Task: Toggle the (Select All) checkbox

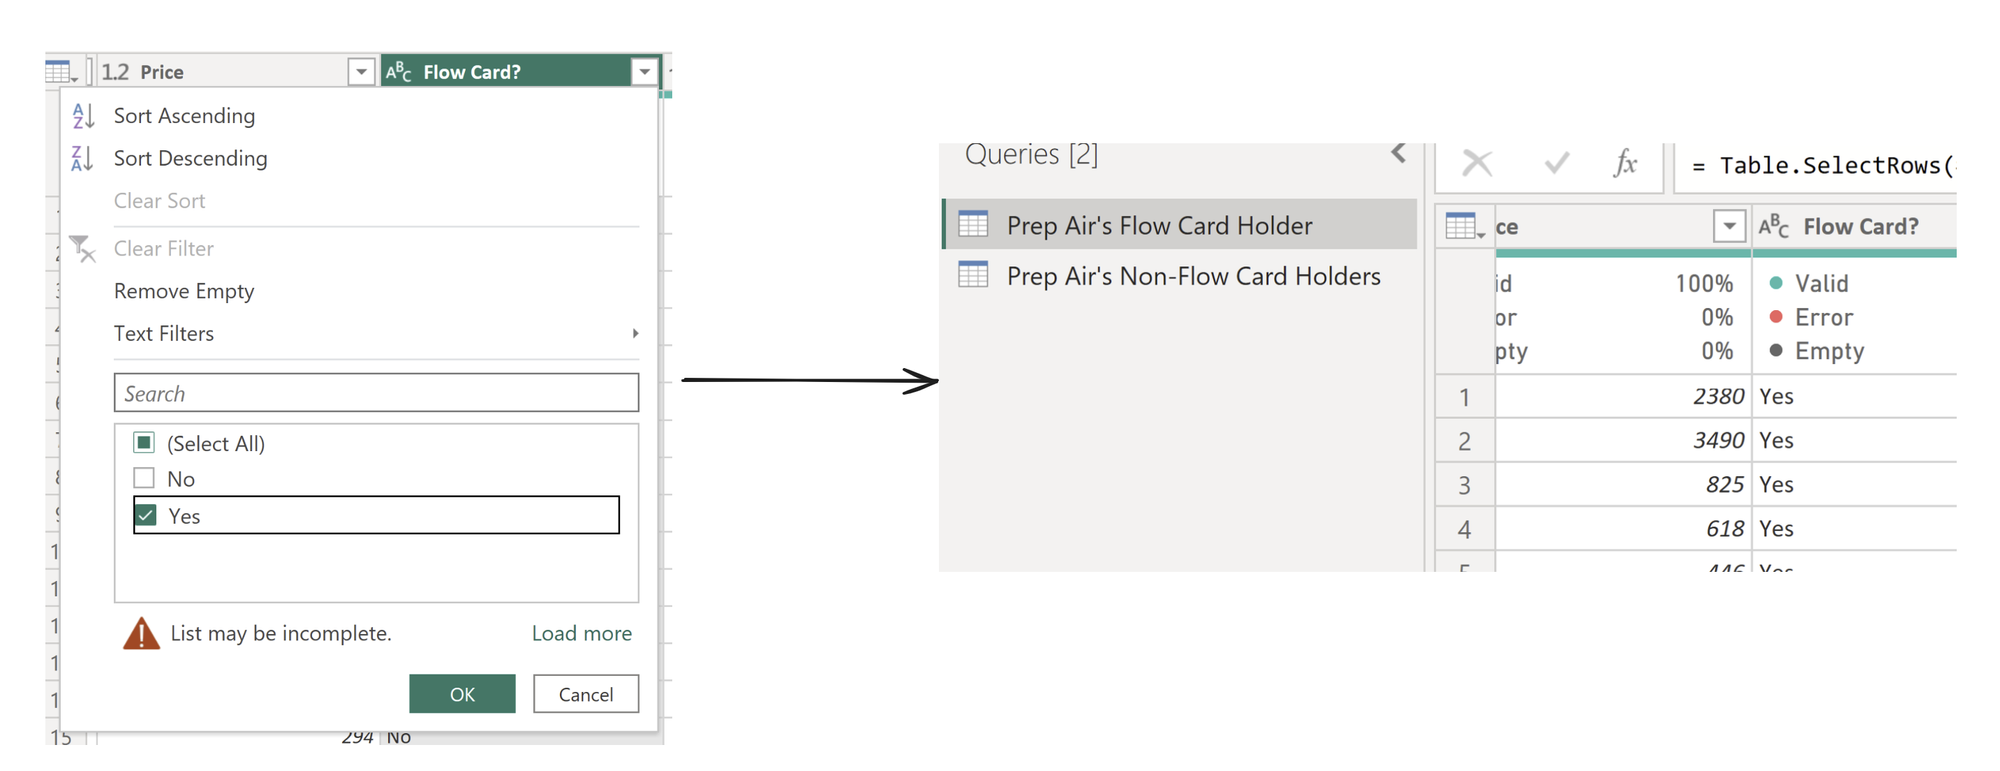Action: click(x=145, y=443)
